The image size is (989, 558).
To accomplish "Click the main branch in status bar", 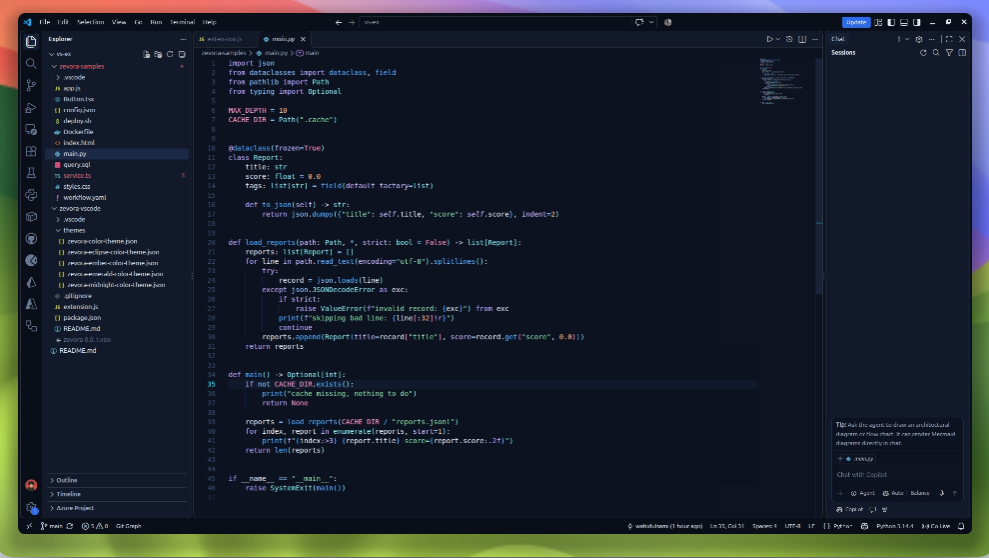I will coord(52,526).
